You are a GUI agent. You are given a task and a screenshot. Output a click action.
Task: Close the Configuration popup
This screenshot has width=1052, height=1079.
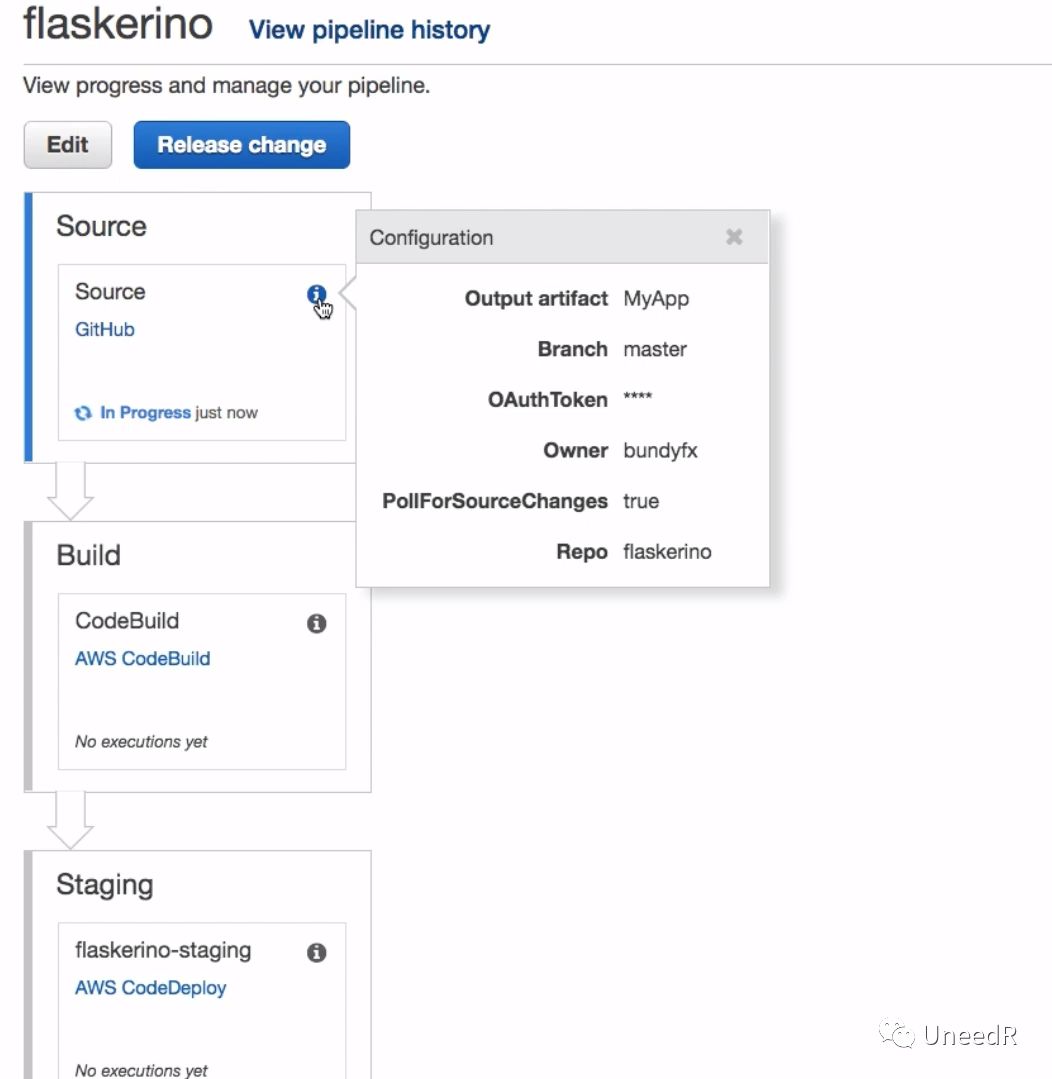734,237
